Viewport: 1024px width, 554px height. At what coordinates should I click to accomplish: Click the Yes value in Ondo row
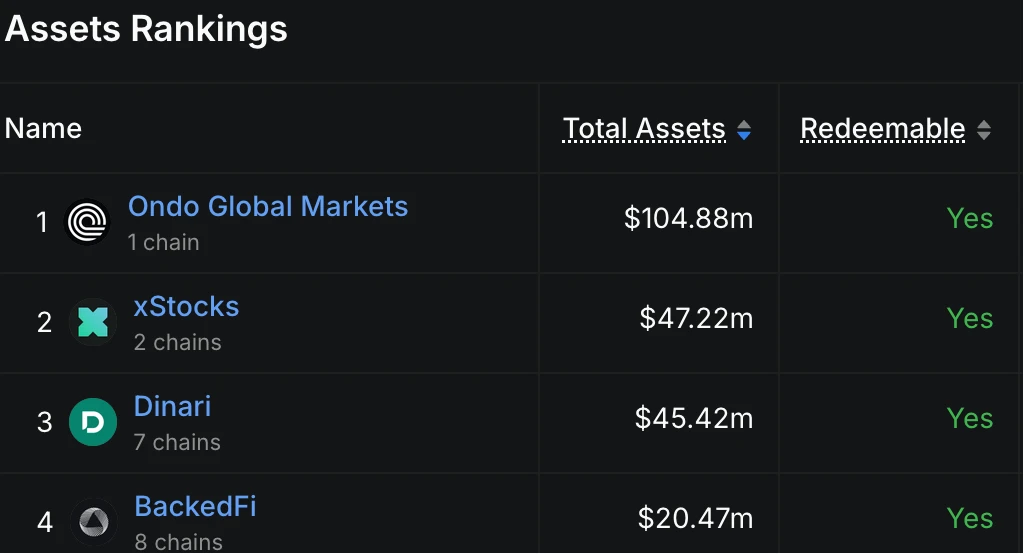click(x=970, y=219)
